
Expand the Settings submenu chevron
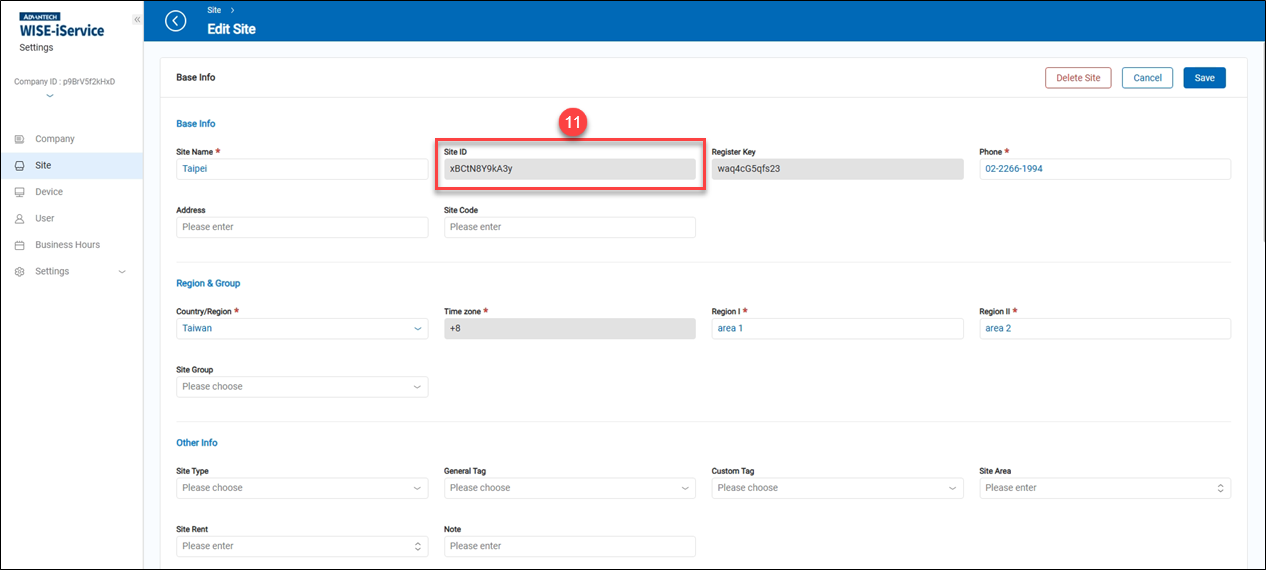tap(122, 272)
